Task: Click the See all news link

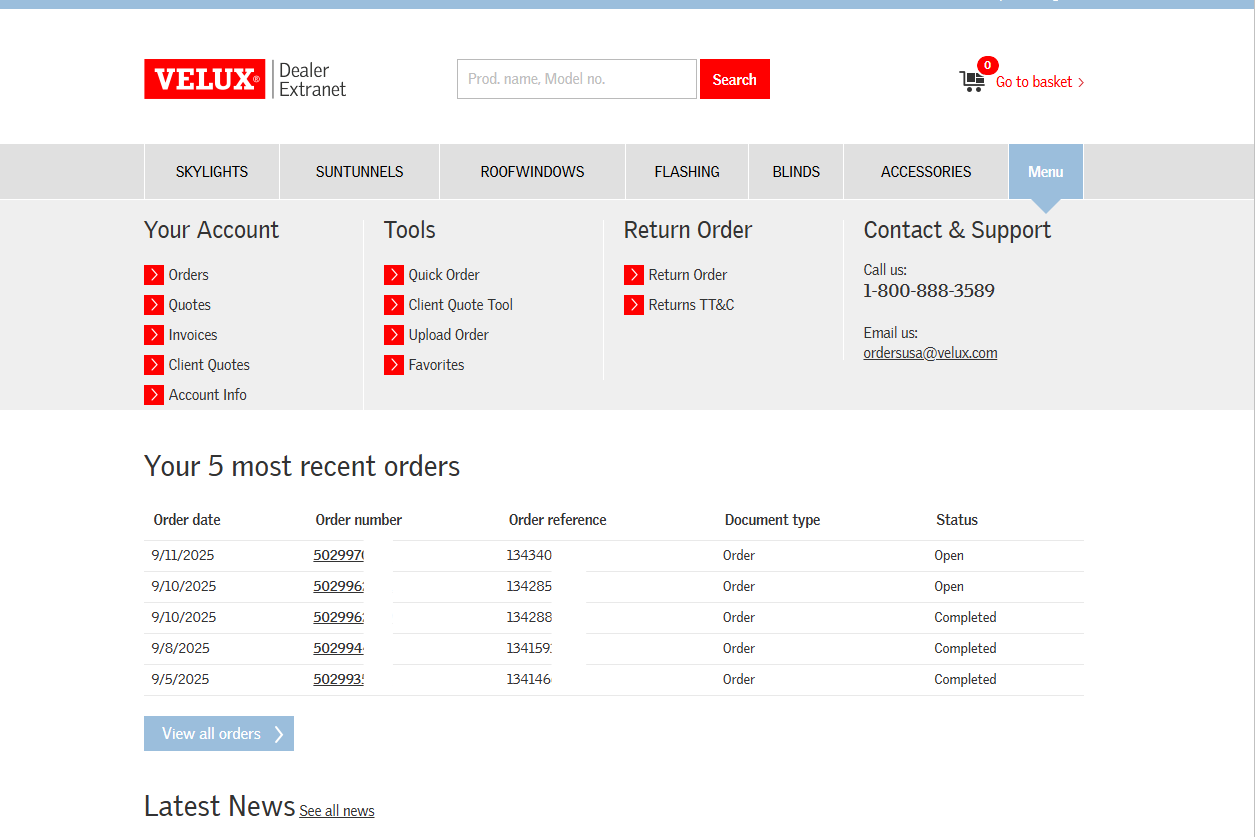Action: click(337, 811)
